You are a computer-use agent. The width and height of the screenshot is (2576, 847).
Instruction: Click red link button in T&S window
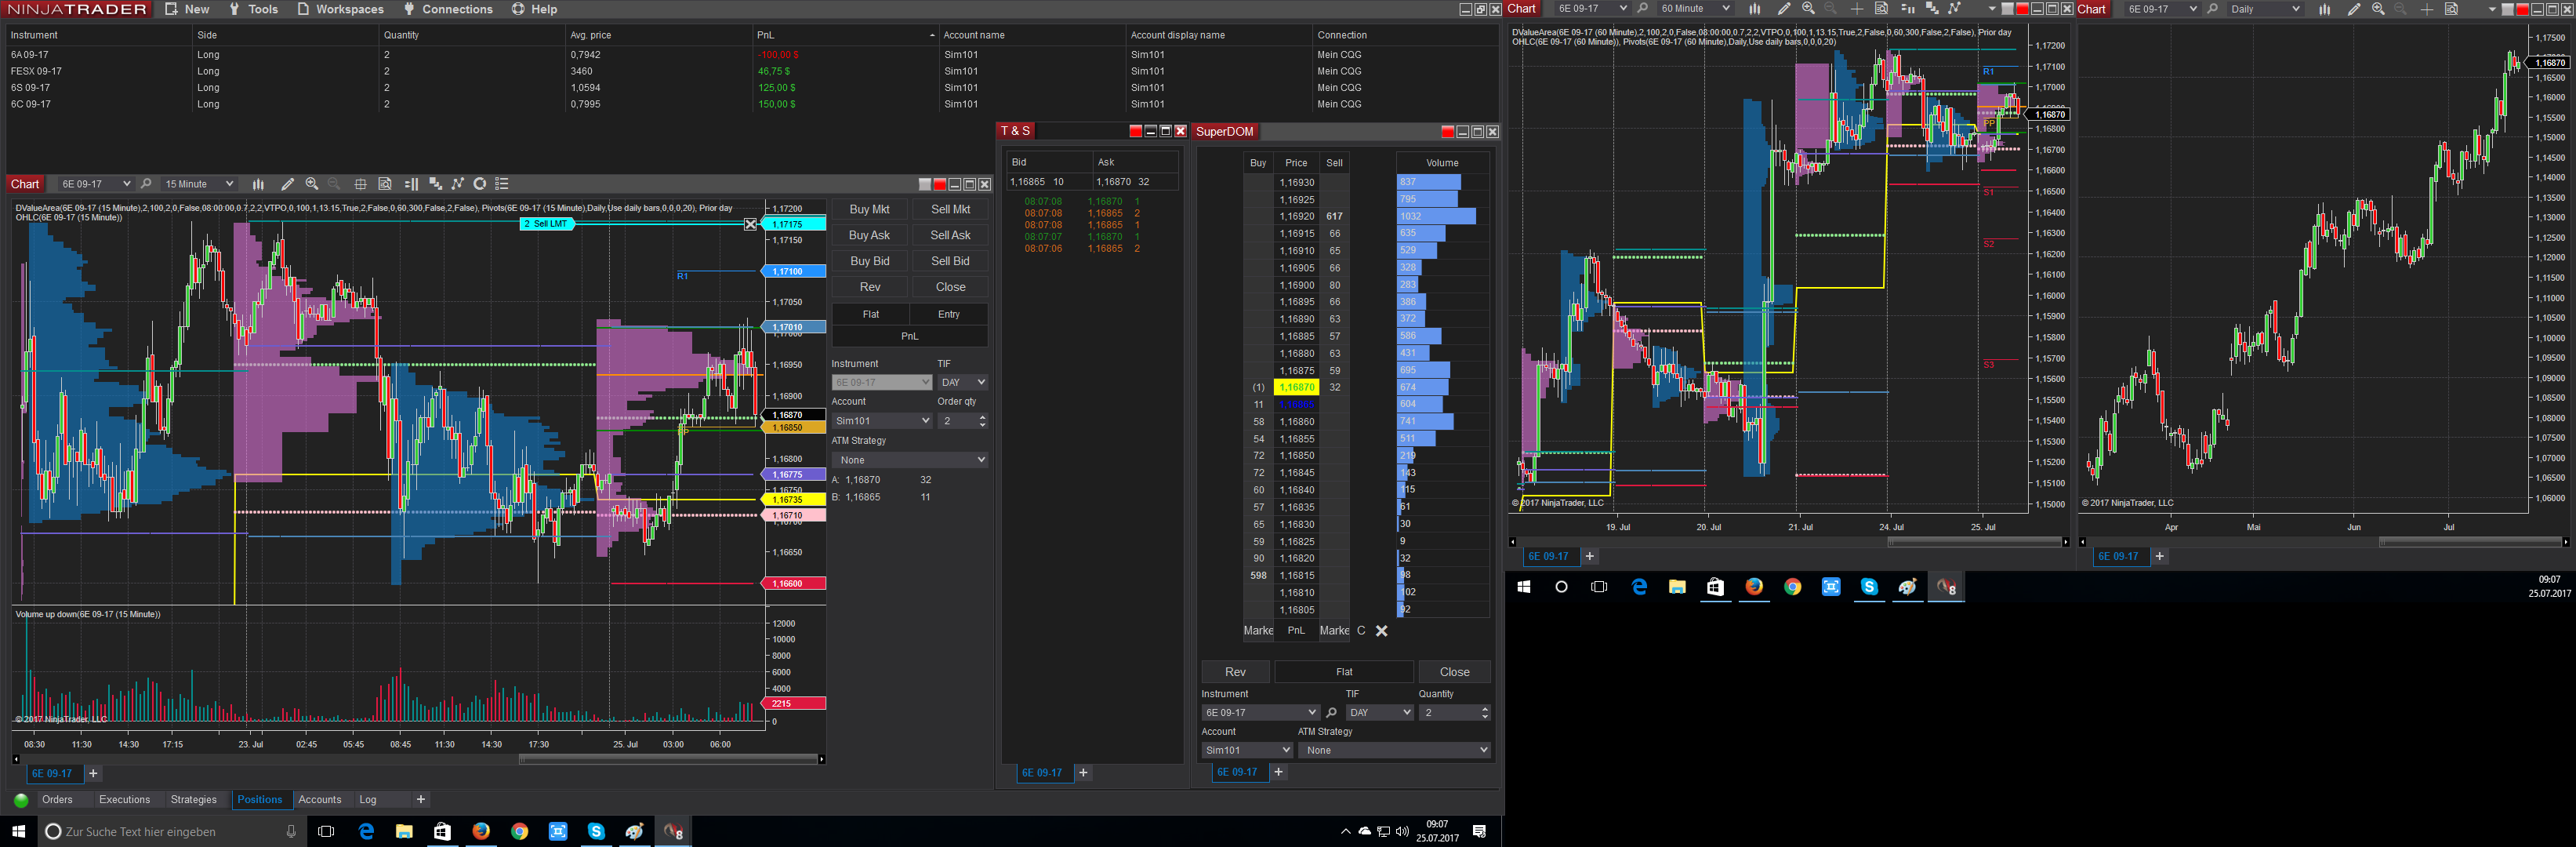[x=1135, y=131]
